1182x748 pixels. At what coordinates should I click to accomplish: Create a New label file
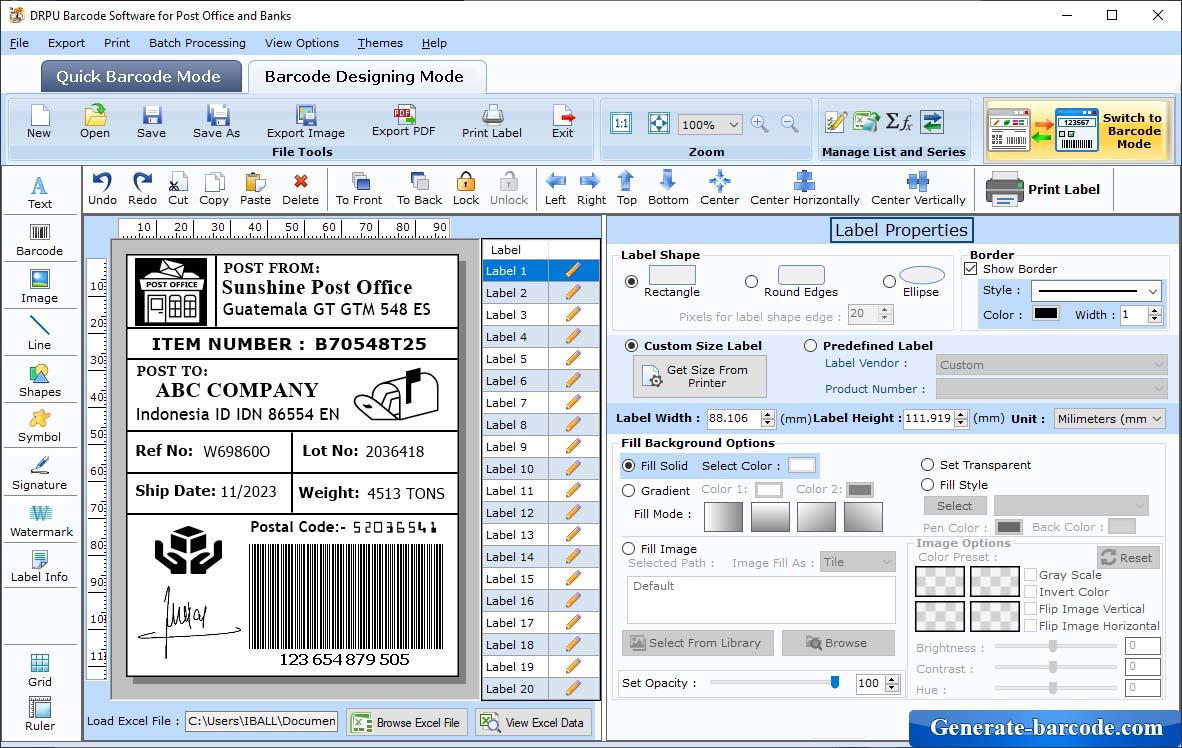click(x=39, y=121)
